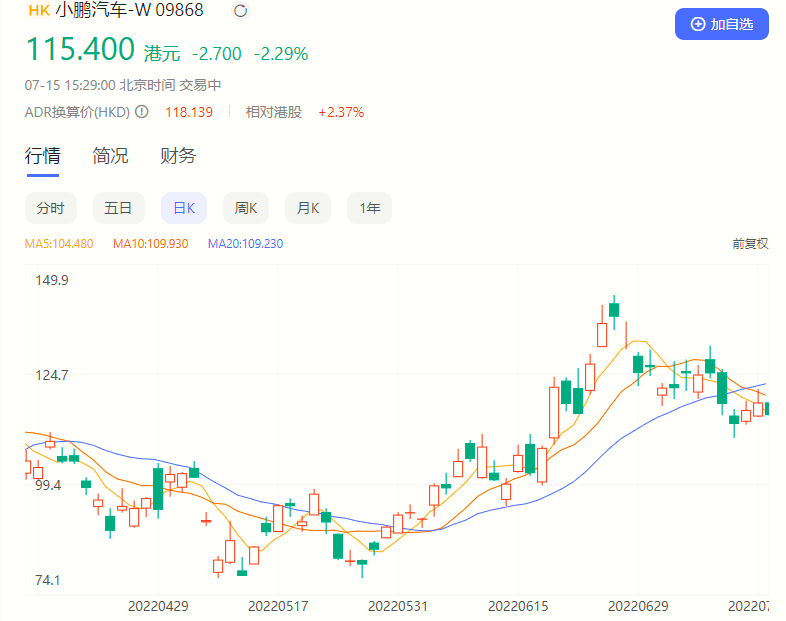Click the ADR price info icon

[x=142, y=111]
